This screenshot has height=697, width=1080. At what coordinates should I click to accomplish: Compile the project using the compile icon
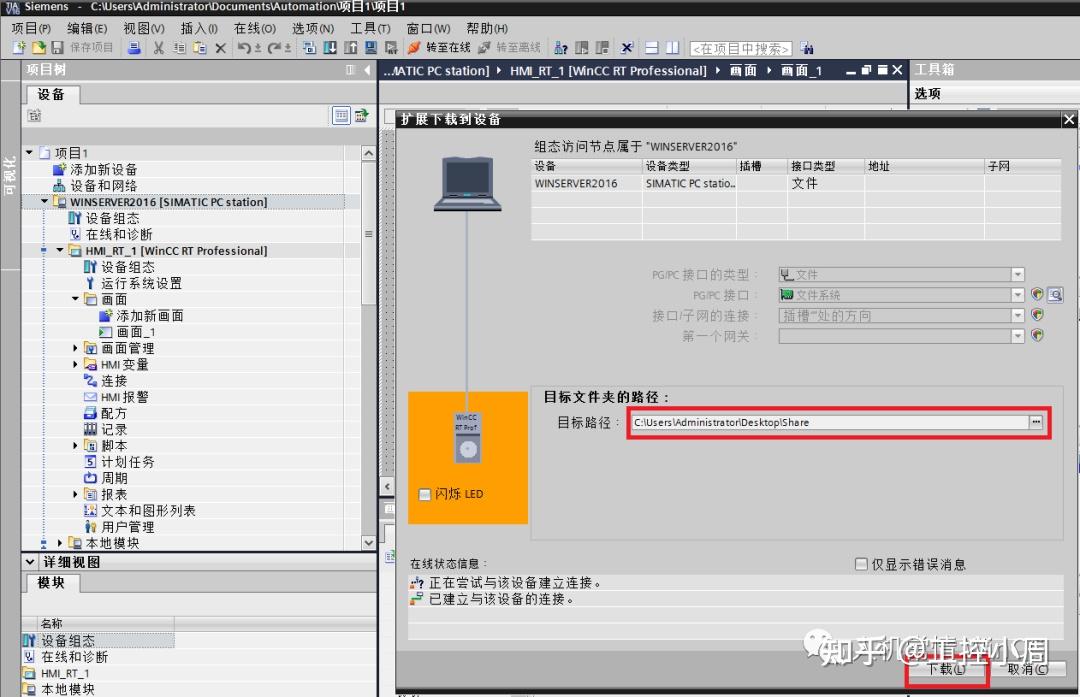click(x=309, y=48)
